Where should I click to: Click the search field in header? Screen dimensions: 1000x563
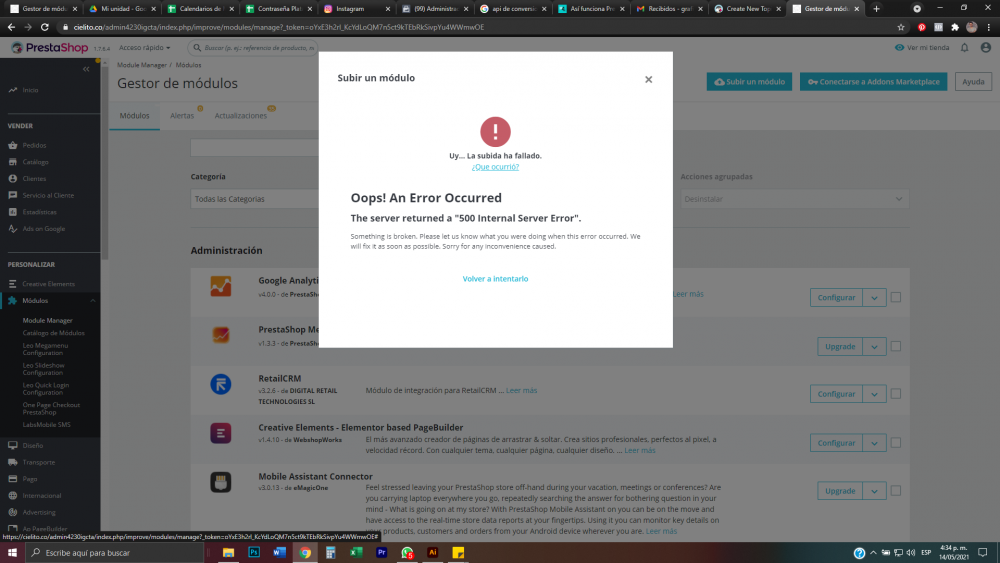255,48
